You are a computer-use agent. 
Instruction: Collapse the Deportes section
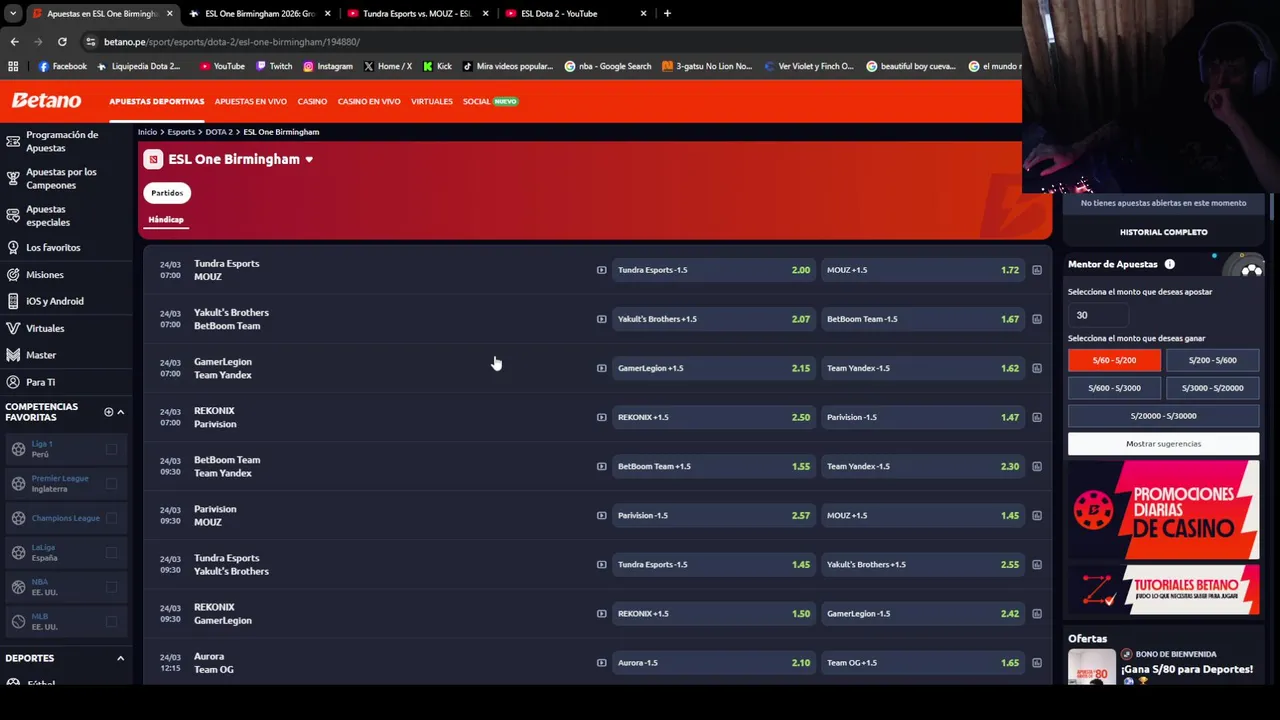[120, 658]
